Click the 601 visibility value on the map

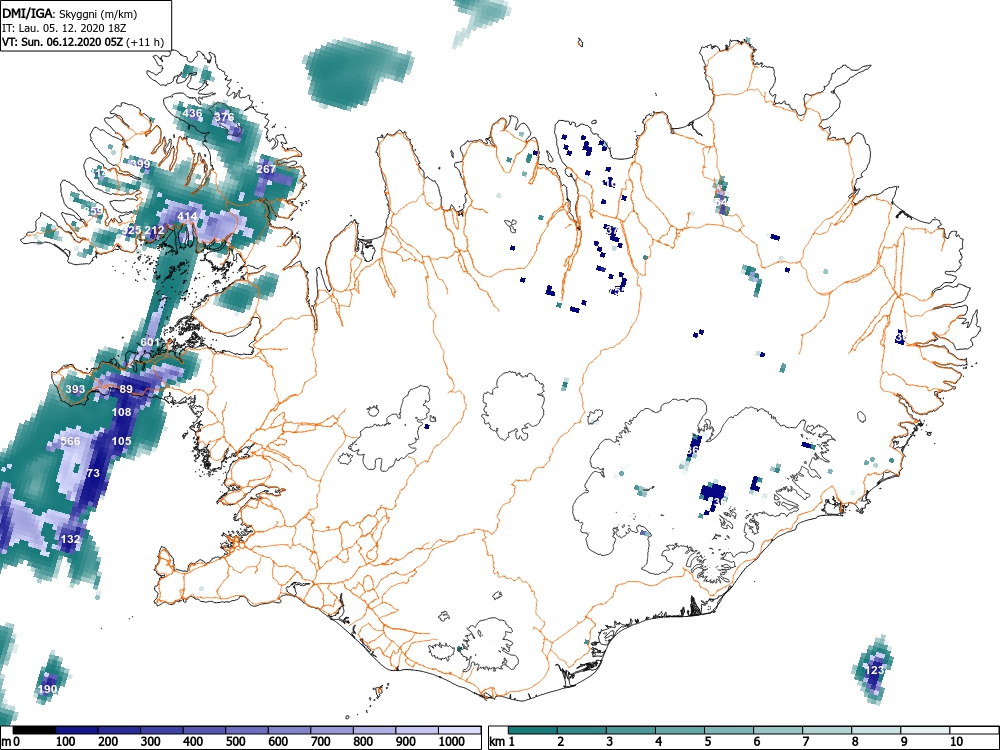pyautogui.click(x=150, y=342)
